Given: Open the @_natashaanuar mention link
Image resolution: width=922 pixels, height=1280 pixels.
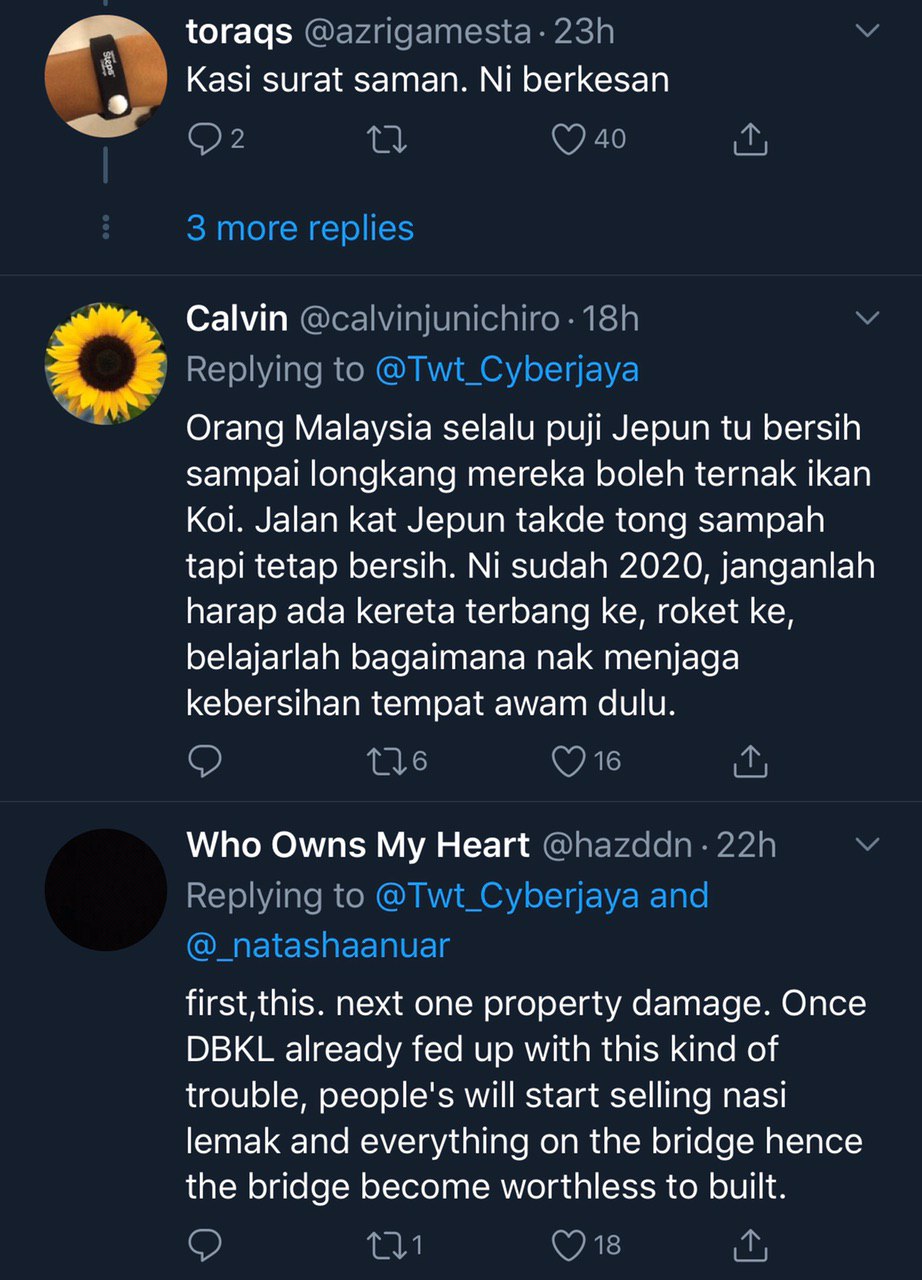Looking at the screenshot, I should 318,945.
